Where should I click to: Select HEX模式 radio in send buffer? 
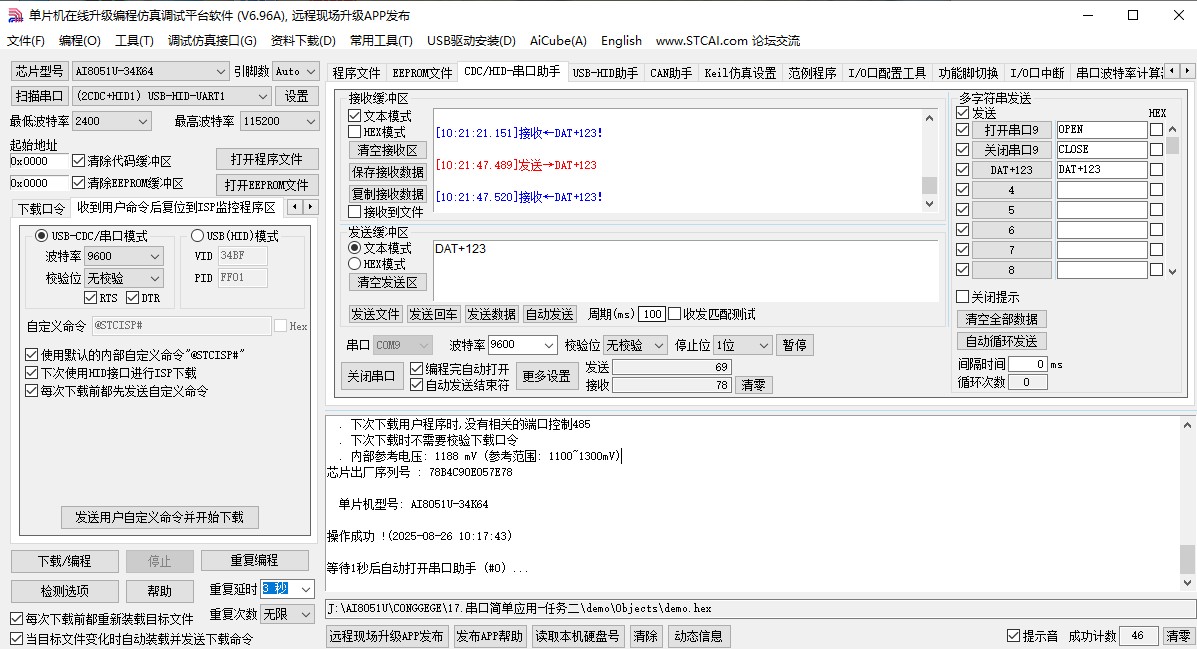pos(355,264)
